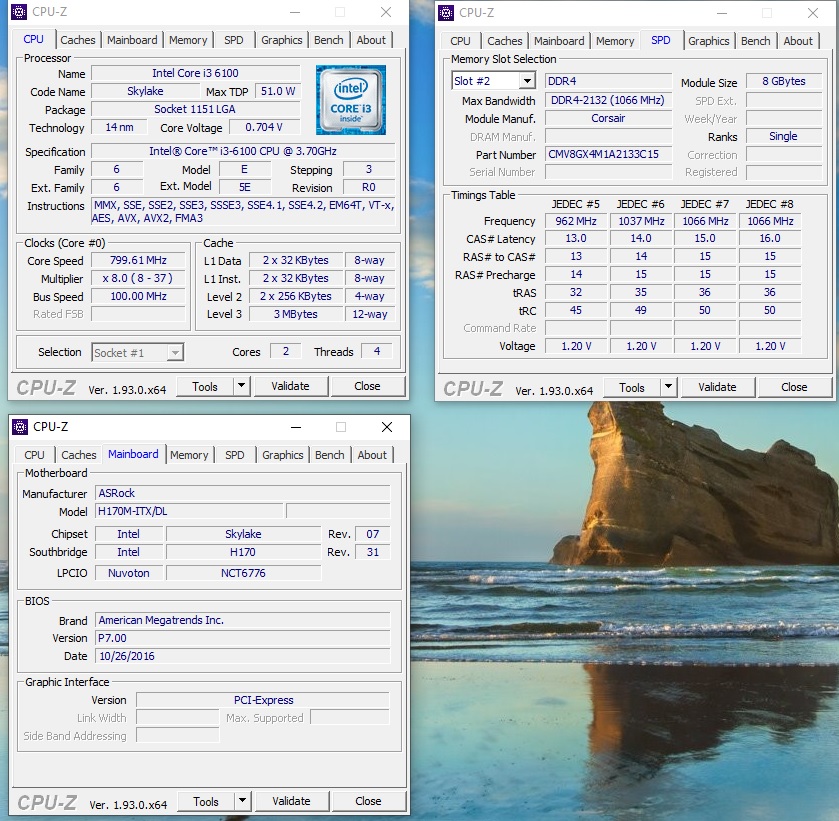Viewport: 839px width, 821px height.
Task: Click the motherboard Manufacturer field ASRock
Action: pos(243,493)
